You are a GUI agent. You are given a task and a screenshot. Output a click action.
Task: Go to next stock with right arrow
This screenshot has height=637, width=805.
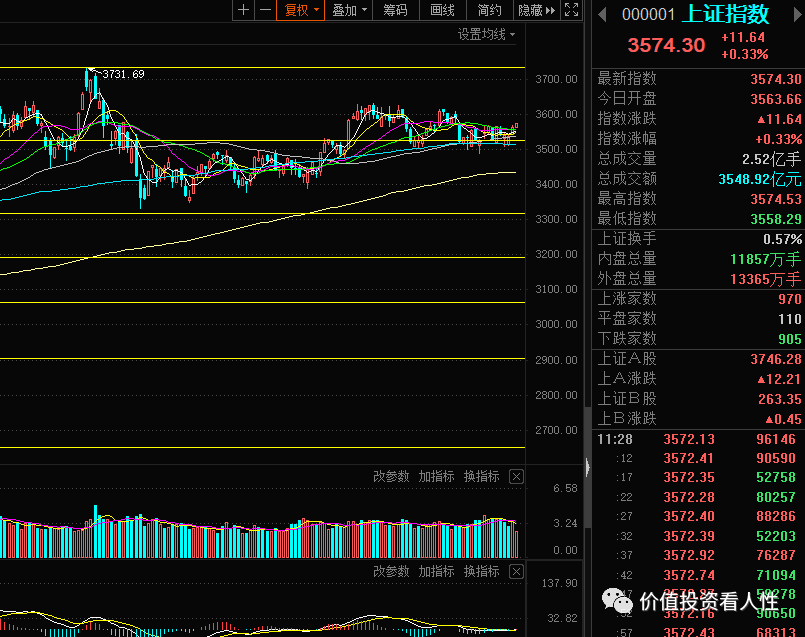click(797, 14)
